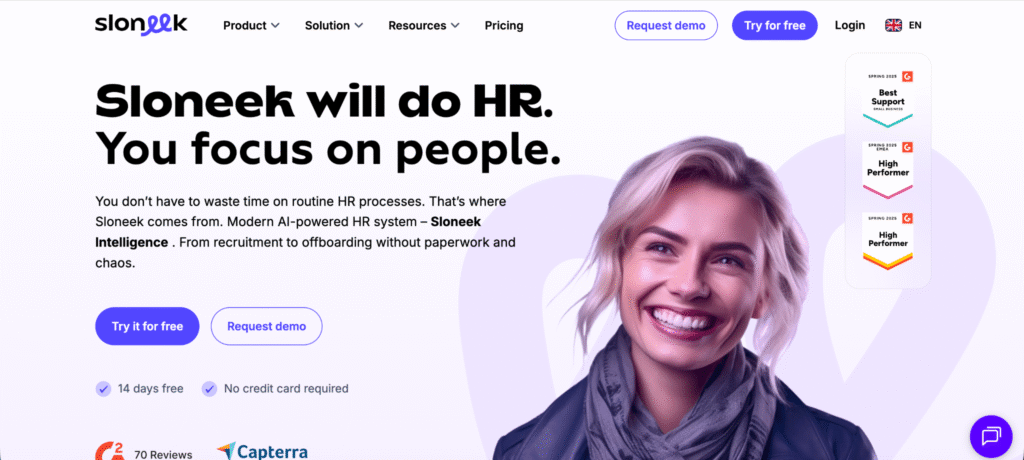Click the No credit card required checkmark

pyautogui.click(x=209, y=389)
